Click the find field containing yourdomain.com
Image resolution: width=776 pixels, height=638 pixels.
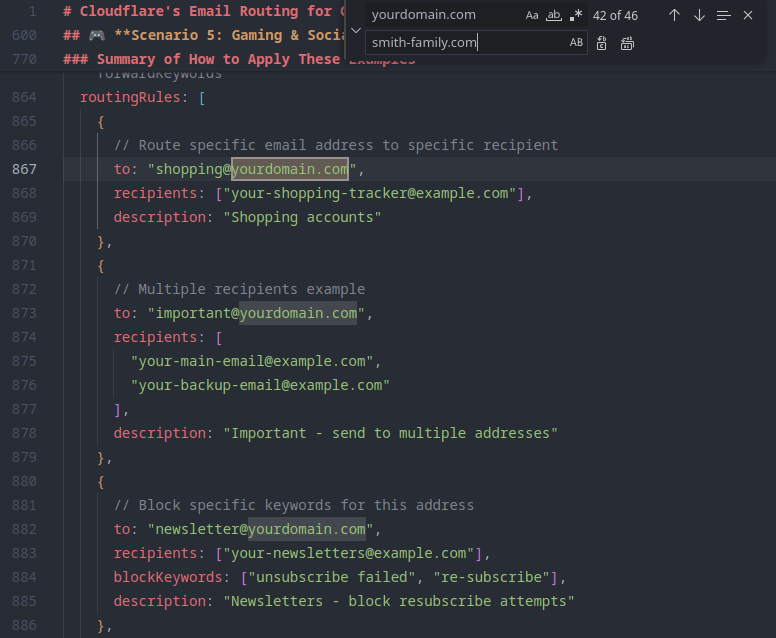(440, 16)
